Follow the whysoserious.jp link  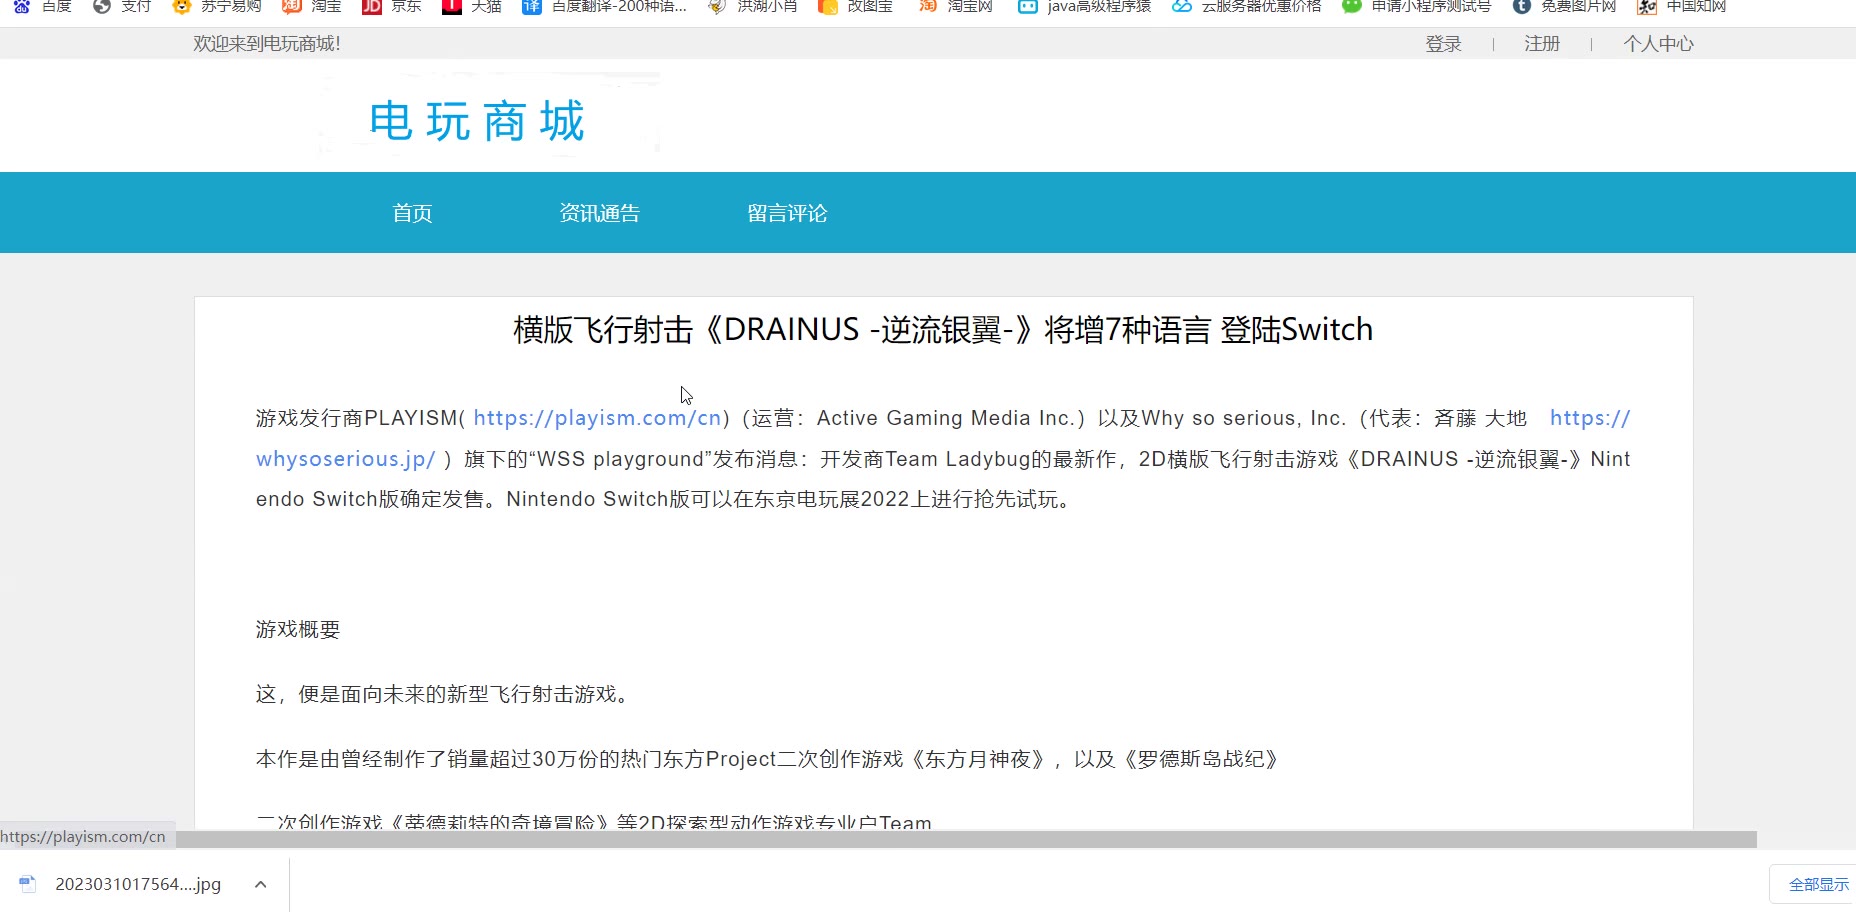coord(345,459)
